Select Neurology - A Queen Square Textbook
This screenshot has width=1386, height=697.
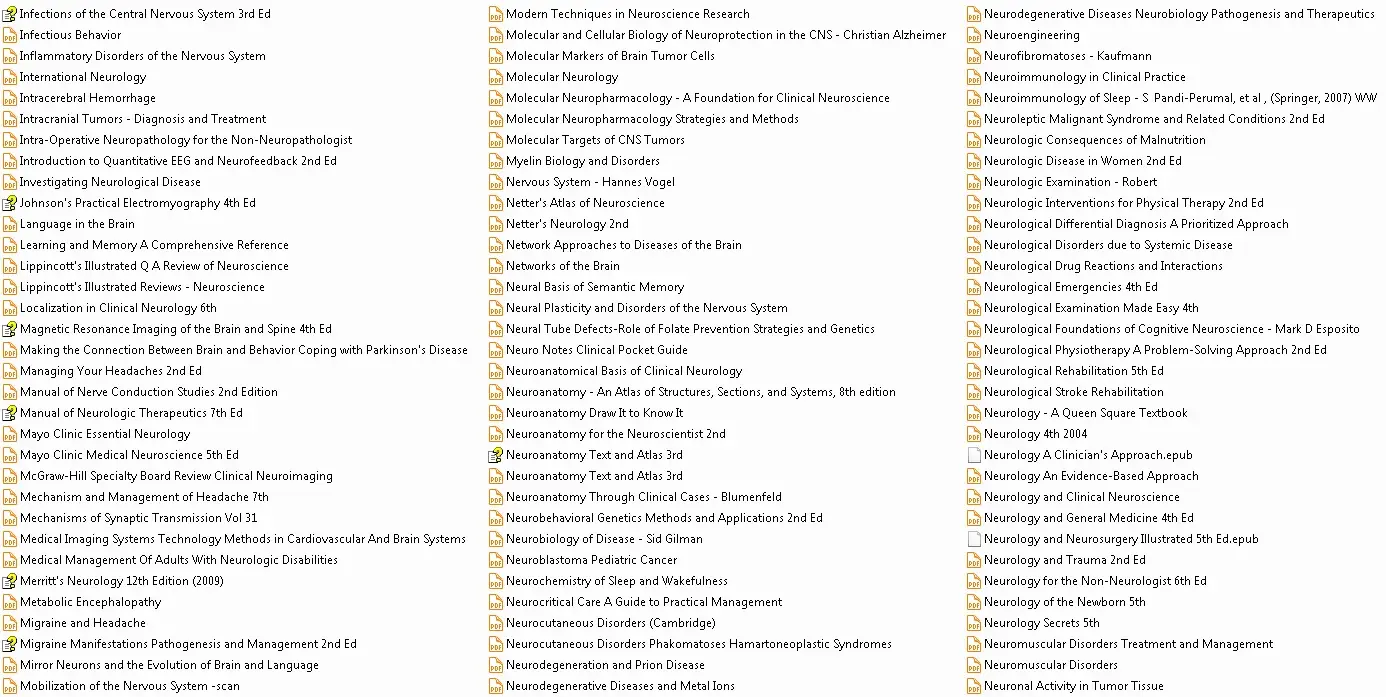(1086, 413)
